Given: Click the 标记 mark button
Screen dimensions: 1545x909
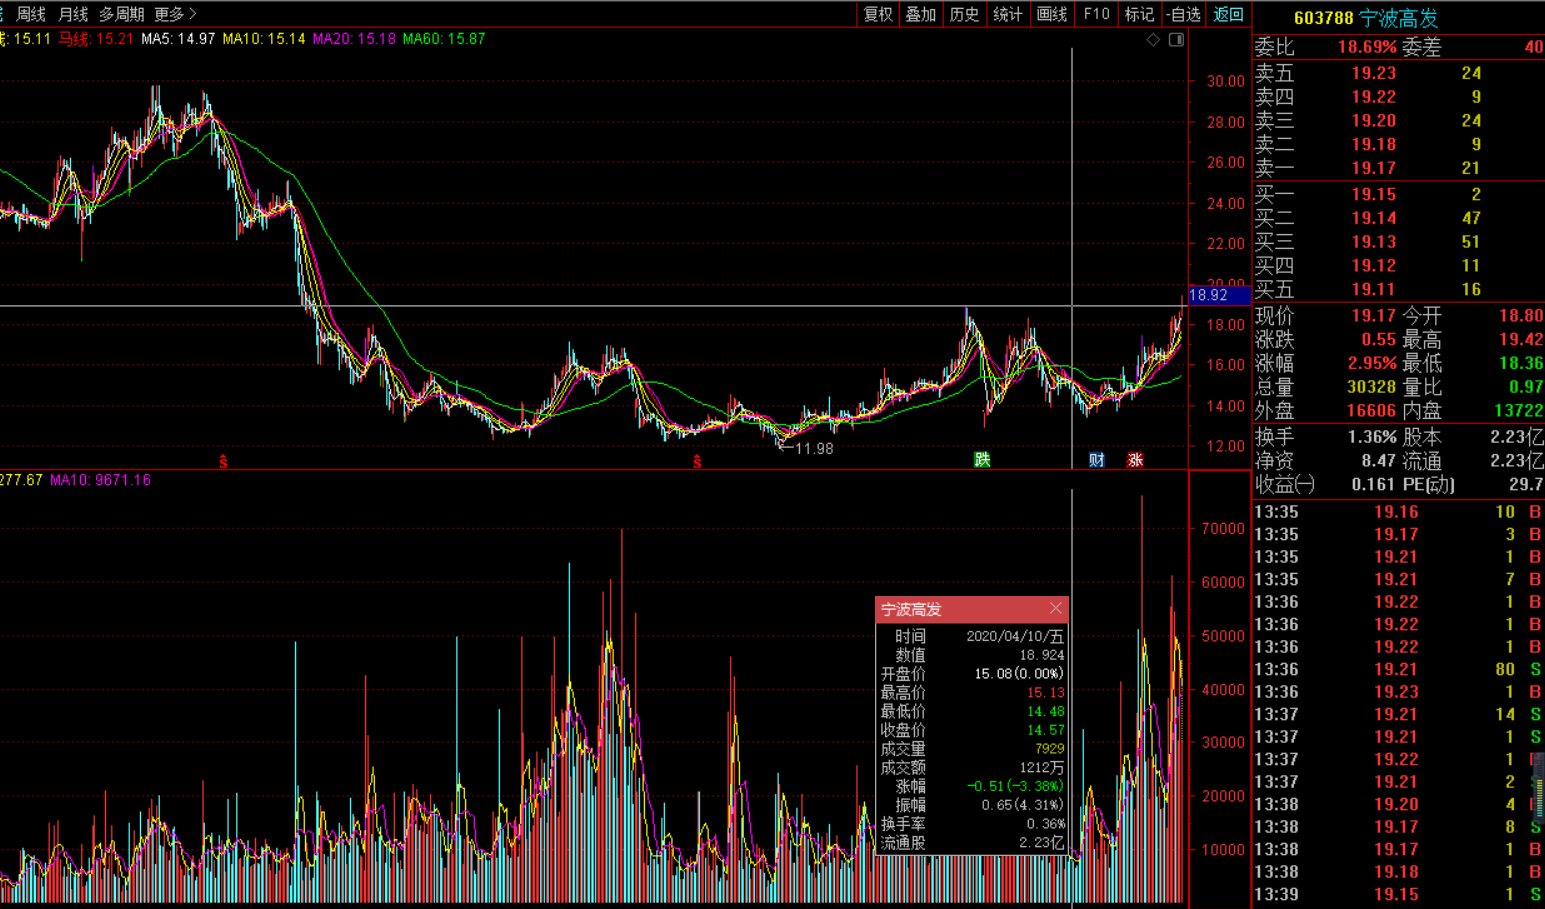Looking at the screenshot, I should pyautogui.click(x=1139, y=14).
